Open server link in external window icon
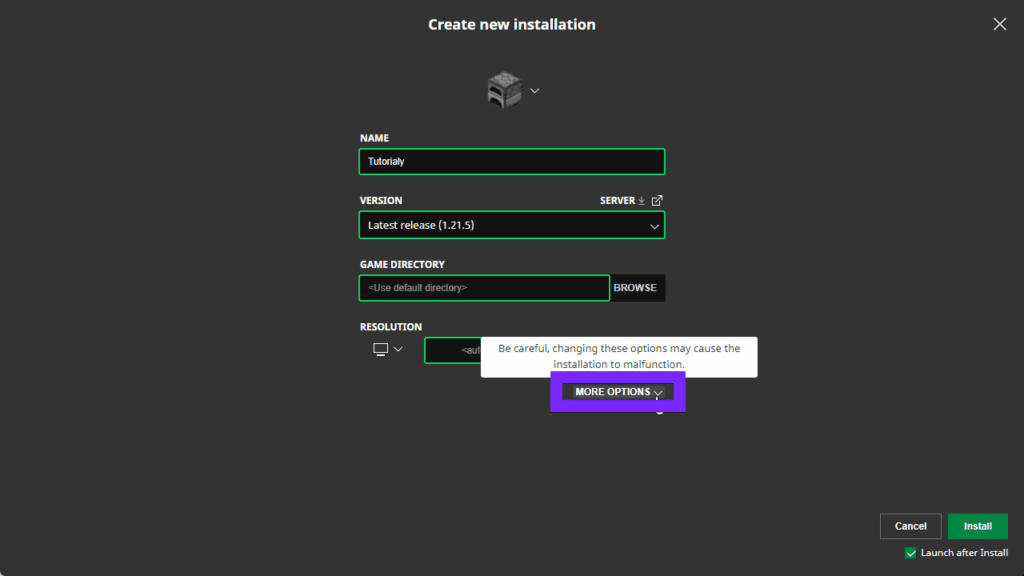This screenshot has height=576, width=1024. pyautogui.click(x=657, y=200)
